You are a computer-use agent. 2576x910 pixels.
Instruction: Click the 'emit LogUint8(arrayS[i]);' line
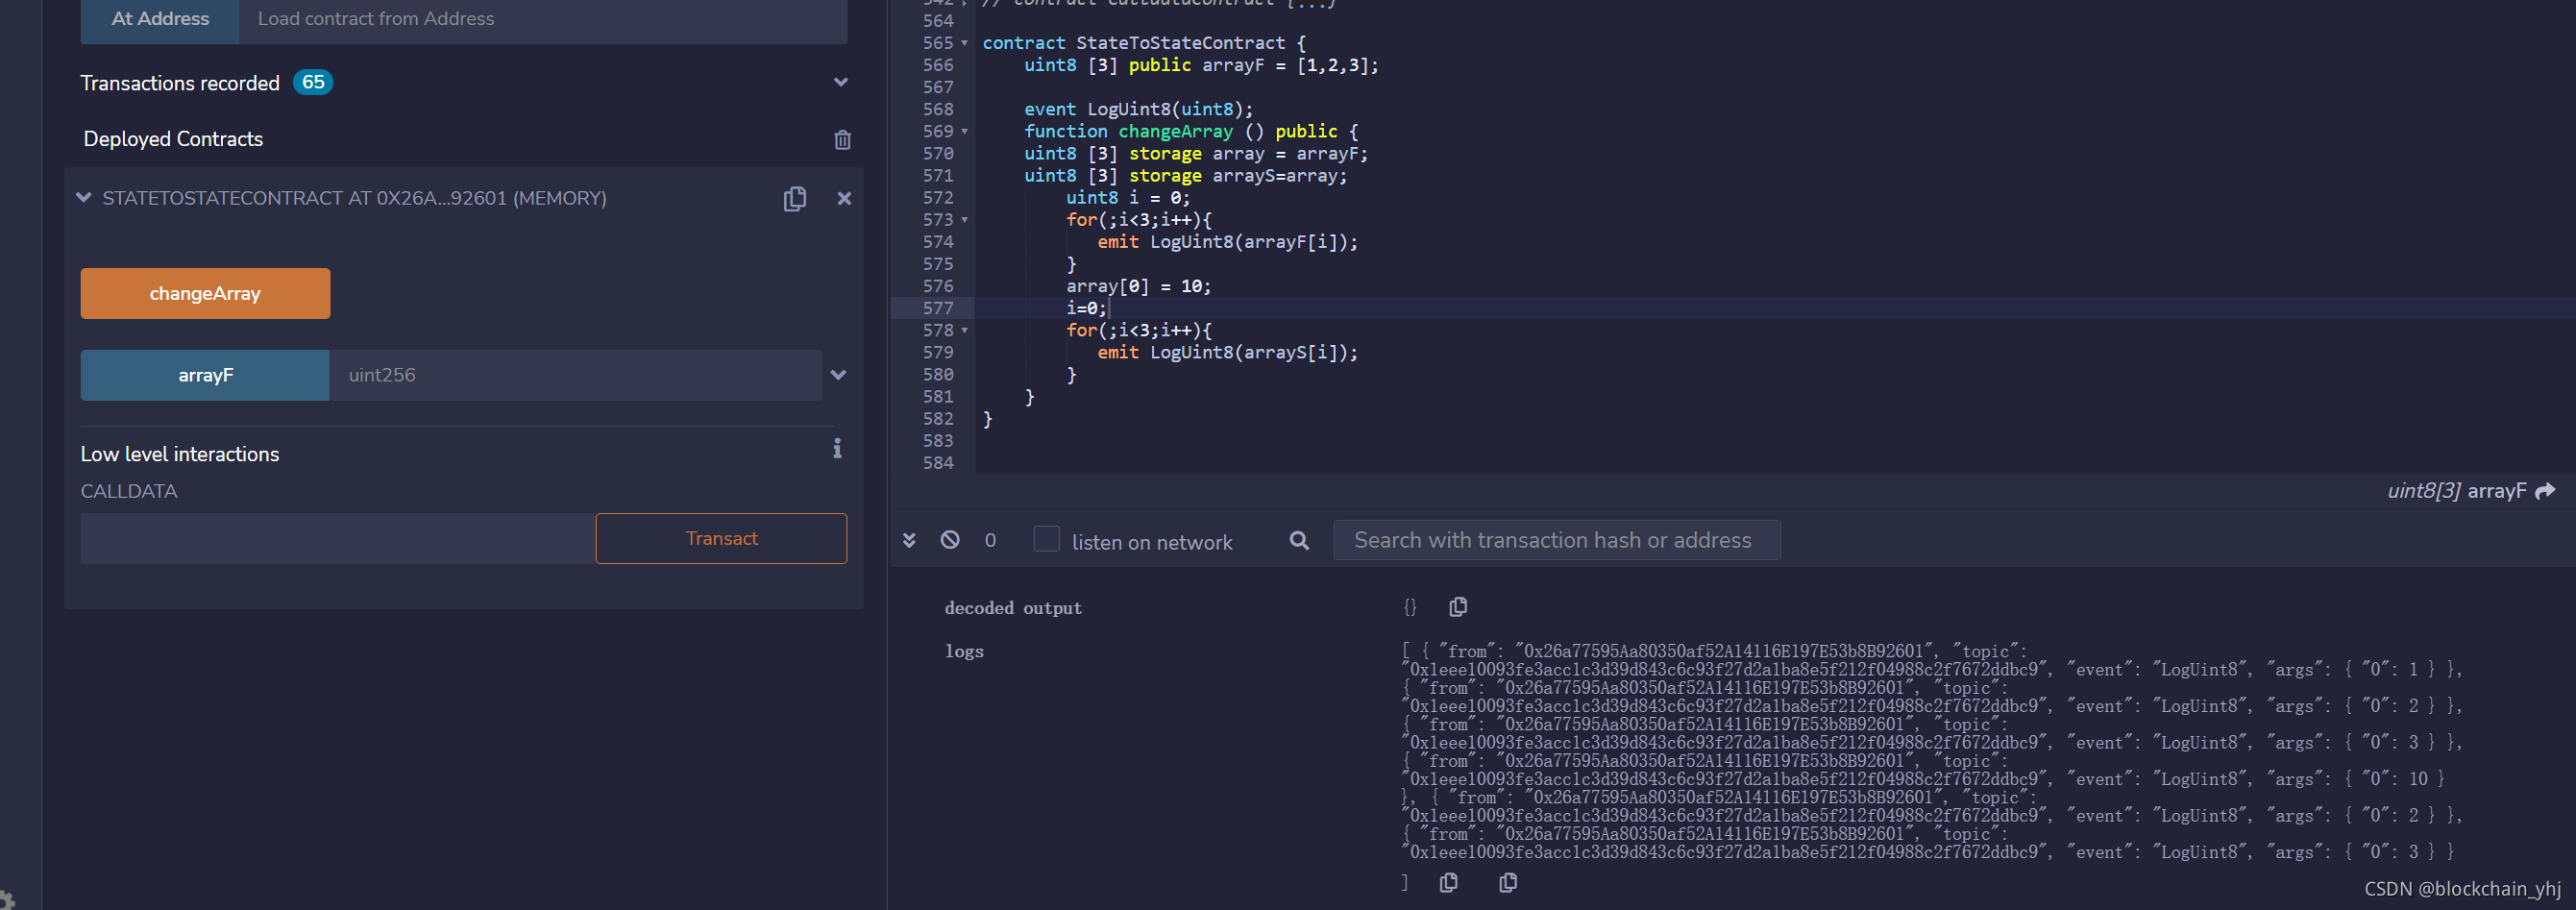click(1227, 353)
